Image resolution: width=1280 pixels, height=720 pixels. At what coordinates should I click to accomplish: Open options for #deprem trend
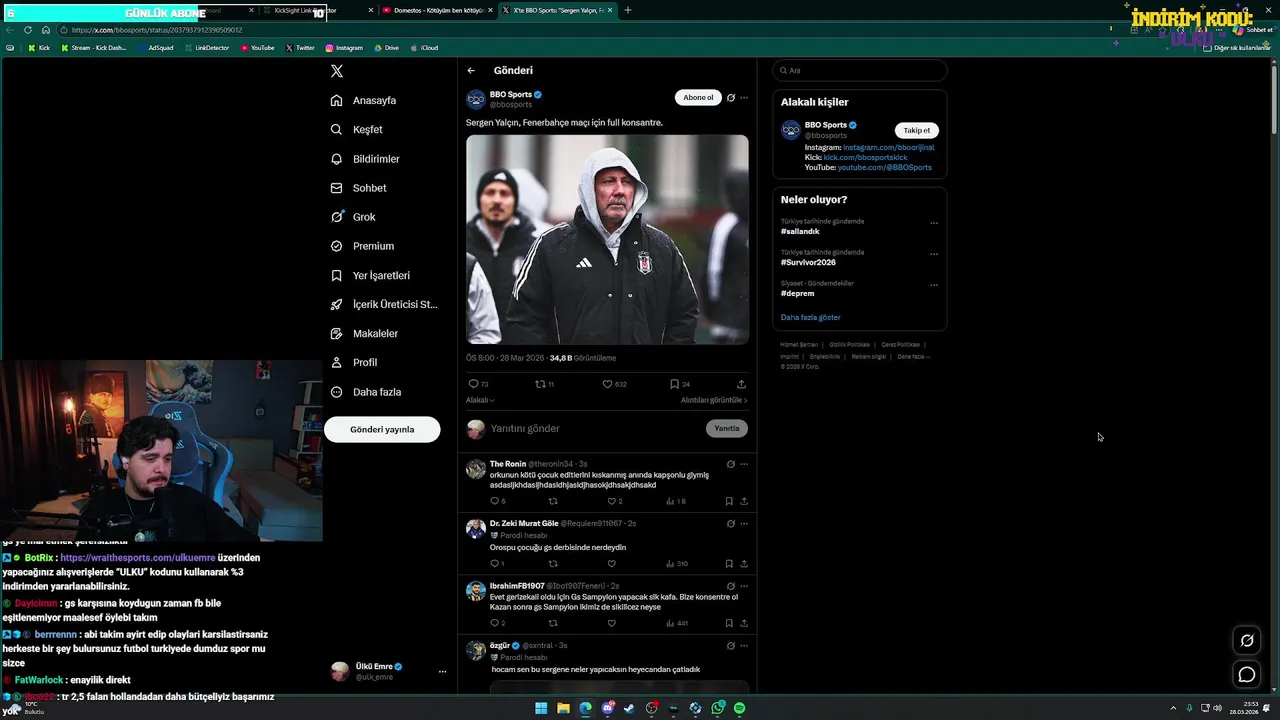tap(934, 285)
